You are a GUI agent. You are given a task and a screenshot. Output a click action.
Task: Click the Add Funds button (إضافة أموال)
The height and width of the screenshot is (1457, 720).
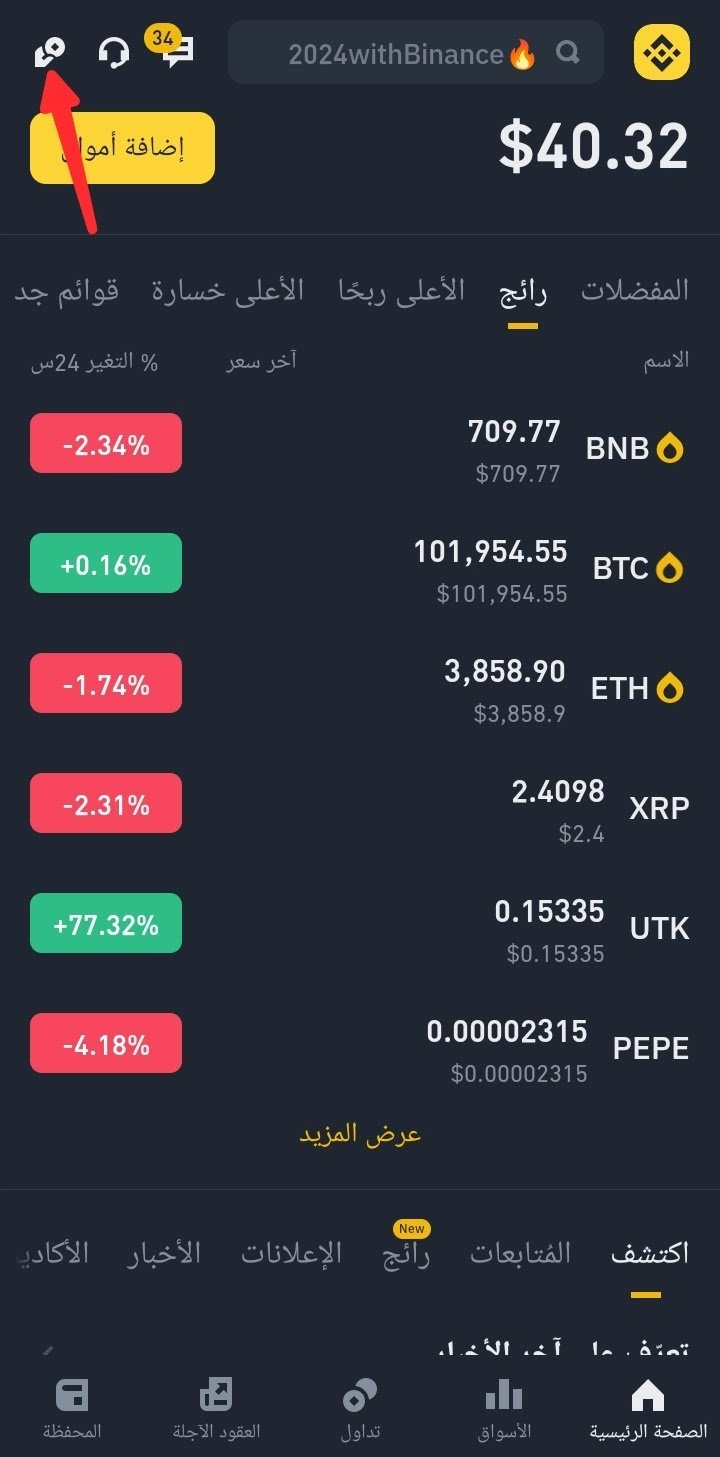point(122,148)
